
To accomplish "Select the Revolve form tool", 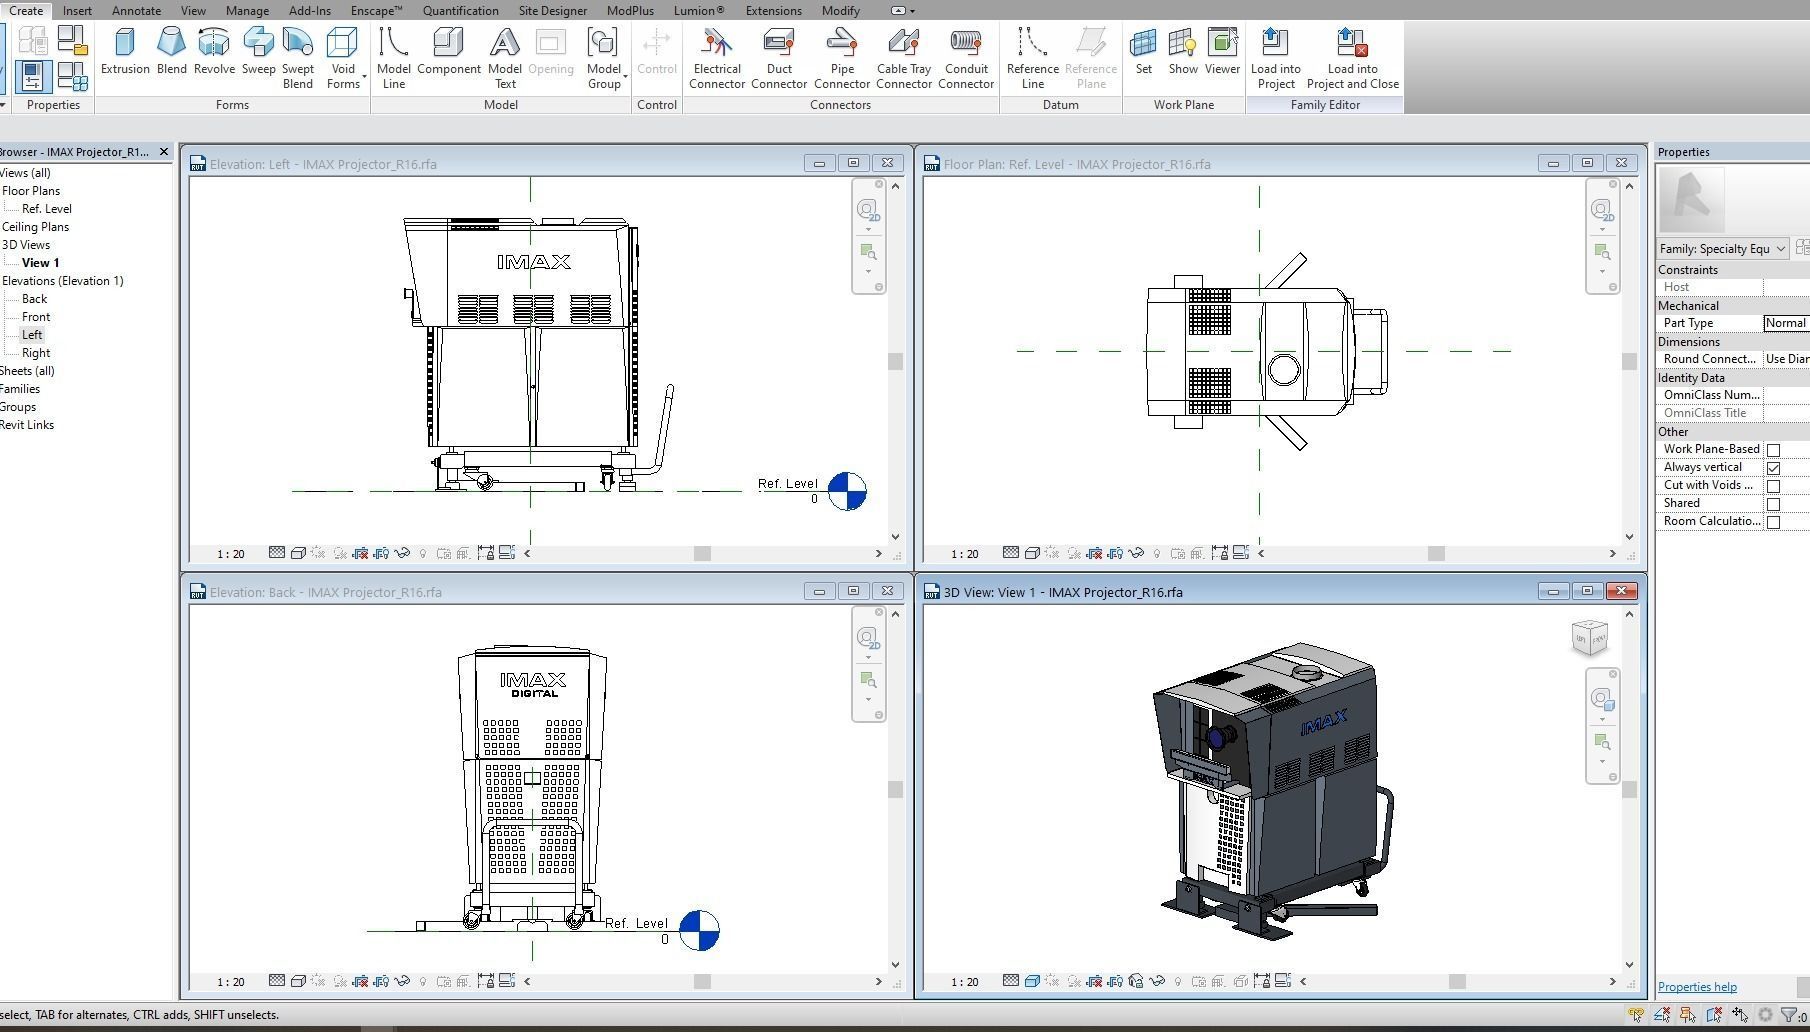I will (x=214, y=52).
